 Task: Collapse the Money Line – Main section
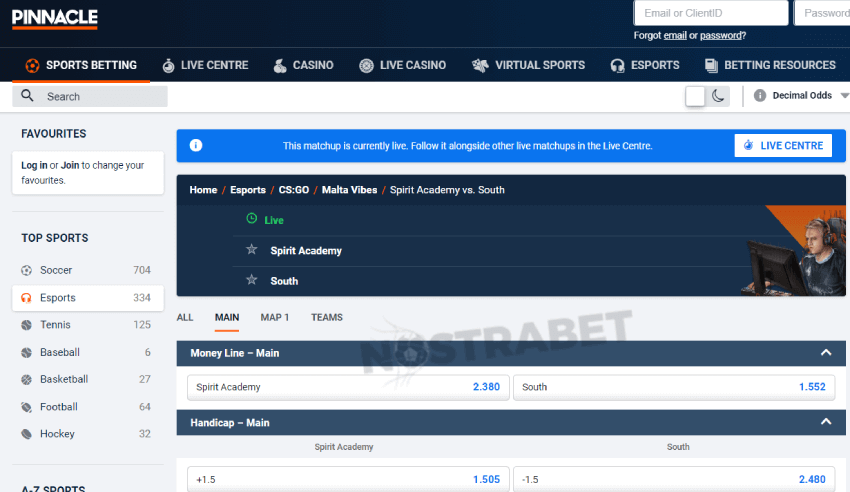click(826, 353)
